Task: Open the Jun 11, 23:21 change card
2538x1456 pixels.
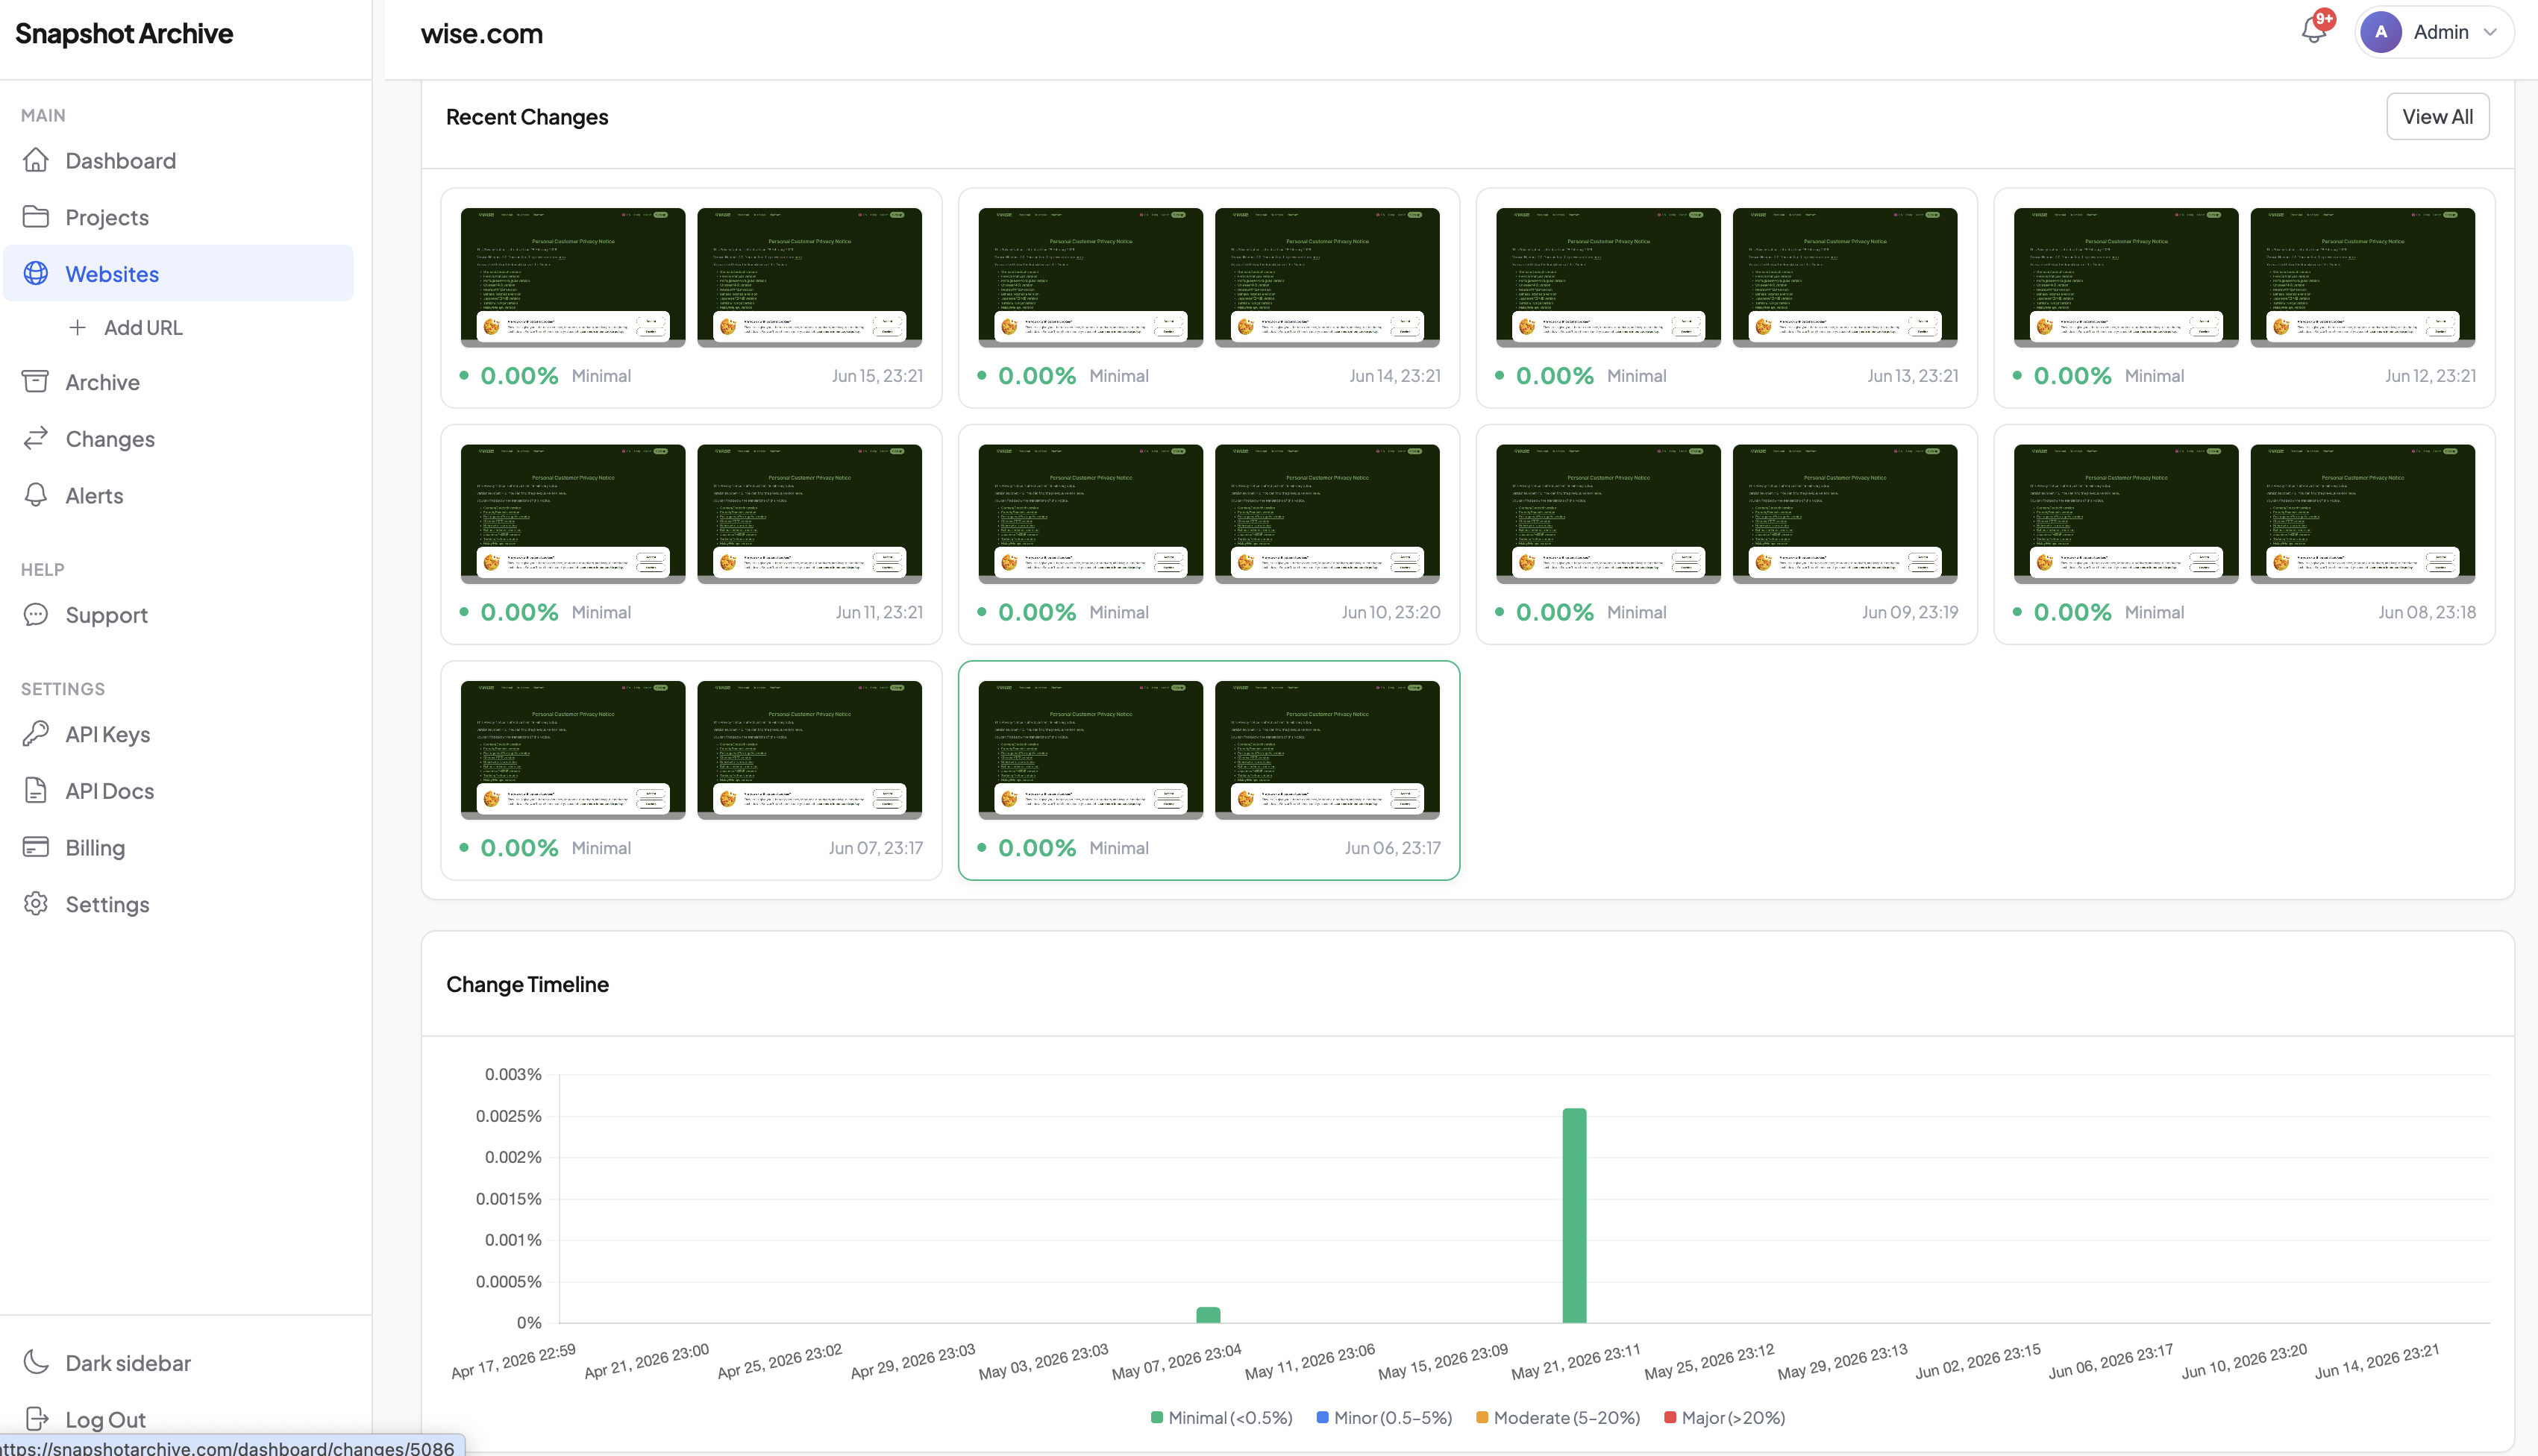Action: (x=691, y=534)
